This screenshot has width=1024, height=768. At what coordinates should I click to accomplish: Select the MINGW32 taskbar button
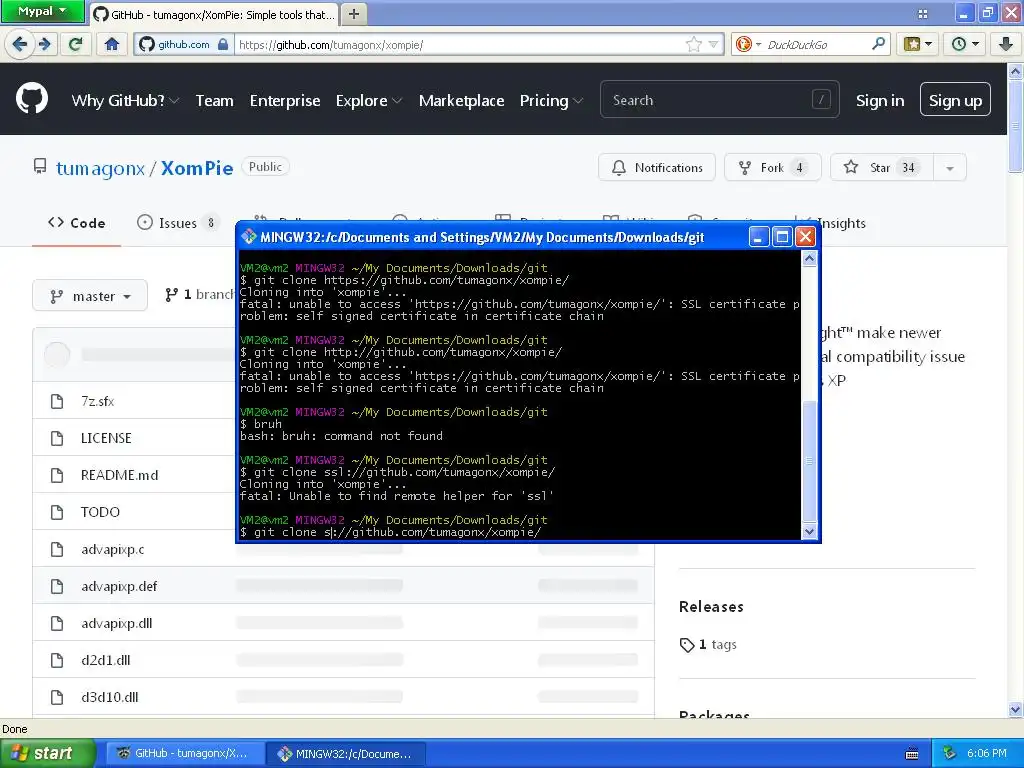(x=346, y=754)
